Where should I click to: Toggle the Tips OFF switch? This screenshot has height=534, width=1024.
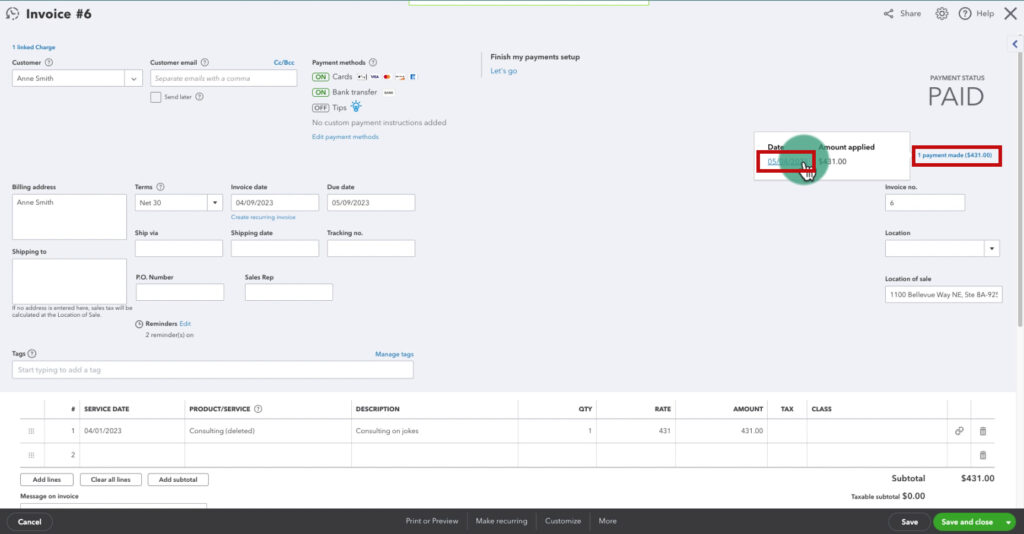click(x=321, y=108)
